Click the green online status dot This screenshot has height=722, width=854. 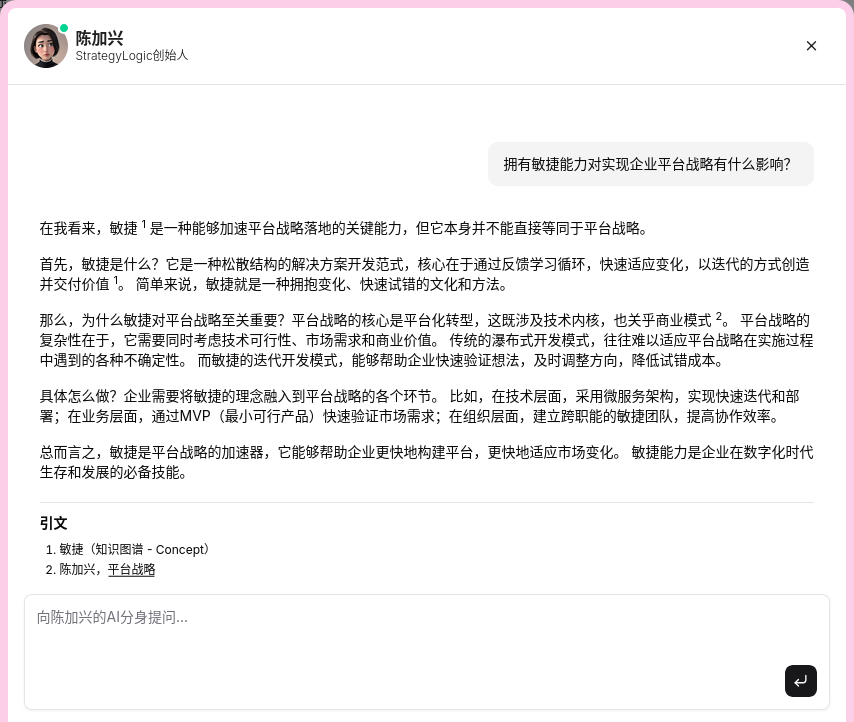coord(64,29)
